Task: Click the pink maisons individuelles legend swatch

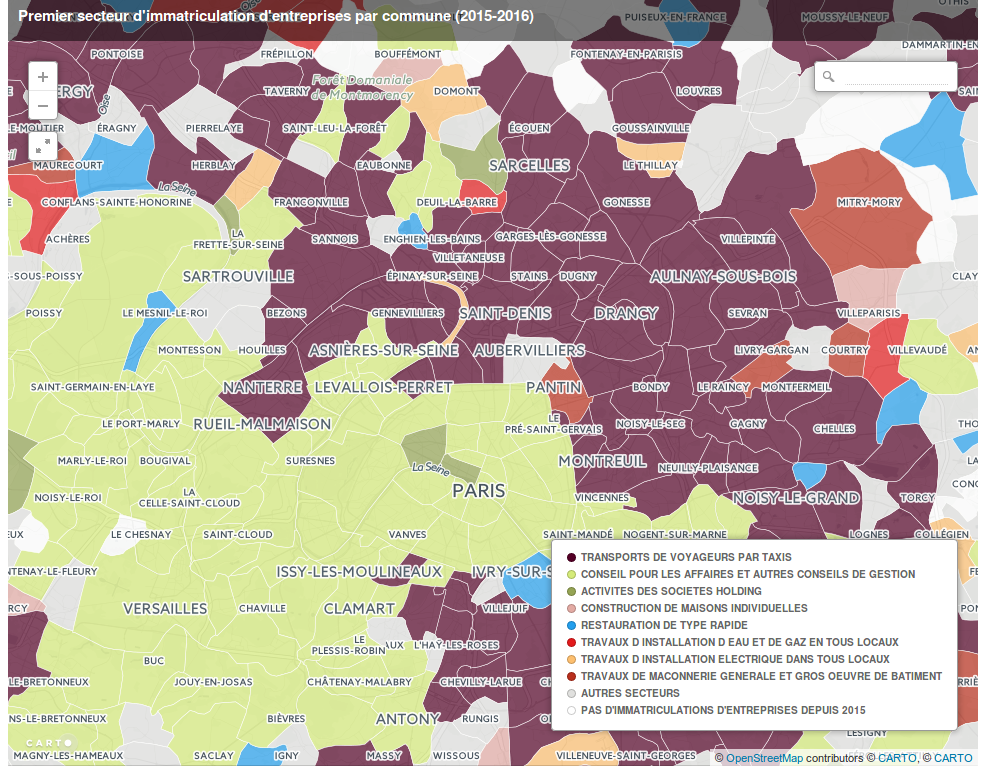Action: [571, 608]
